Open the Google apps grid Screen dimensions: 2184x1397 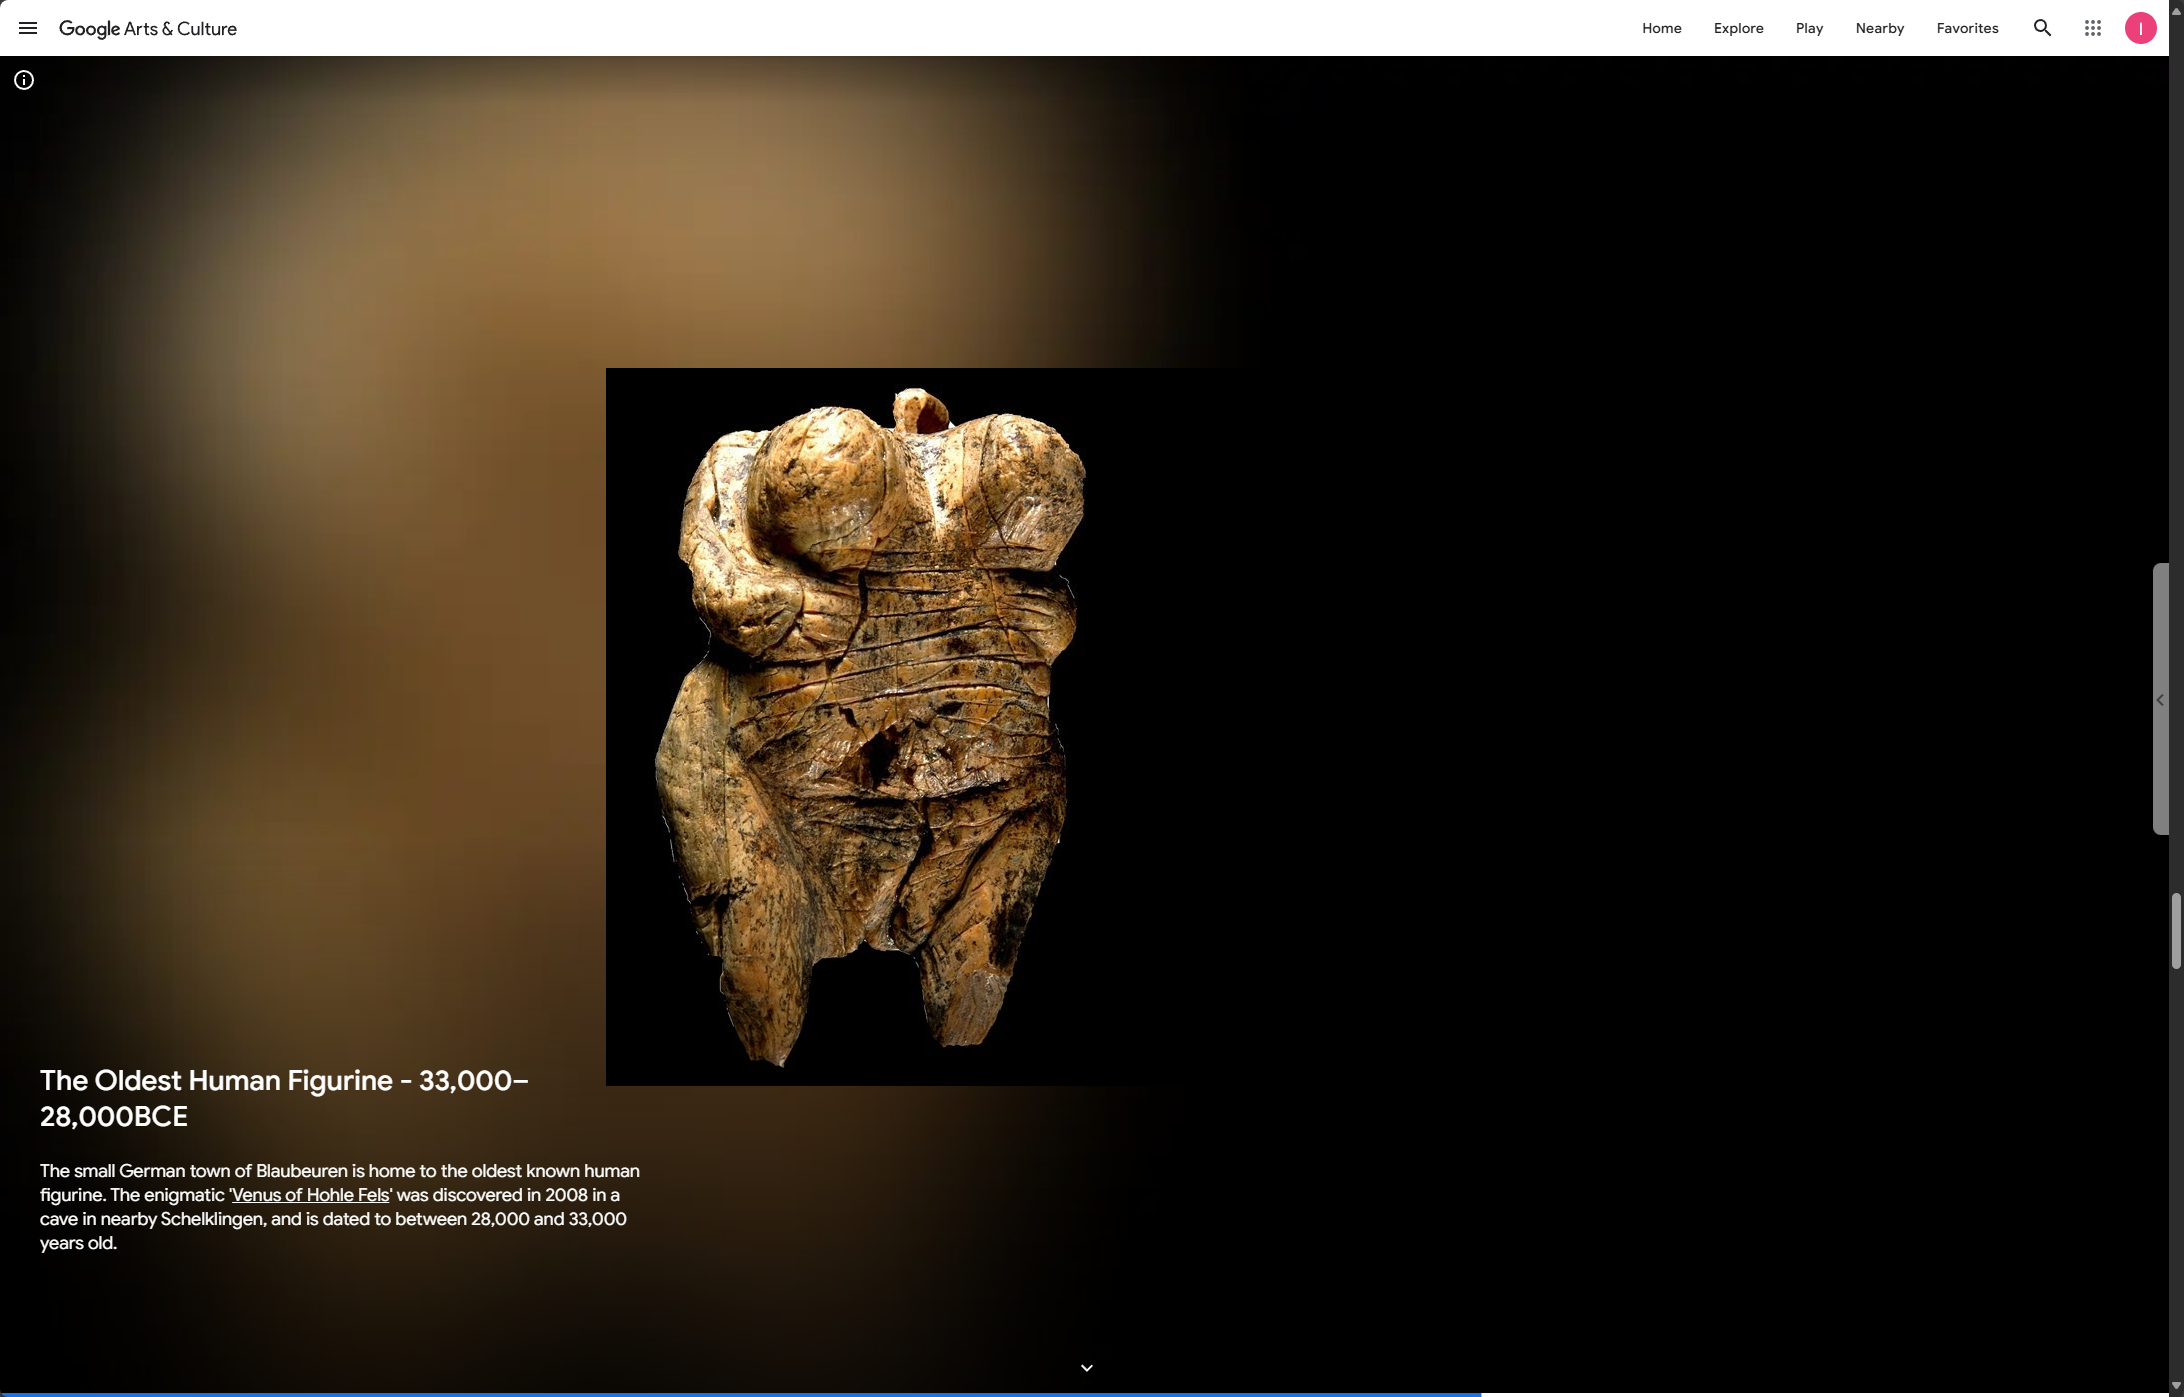2092,28
